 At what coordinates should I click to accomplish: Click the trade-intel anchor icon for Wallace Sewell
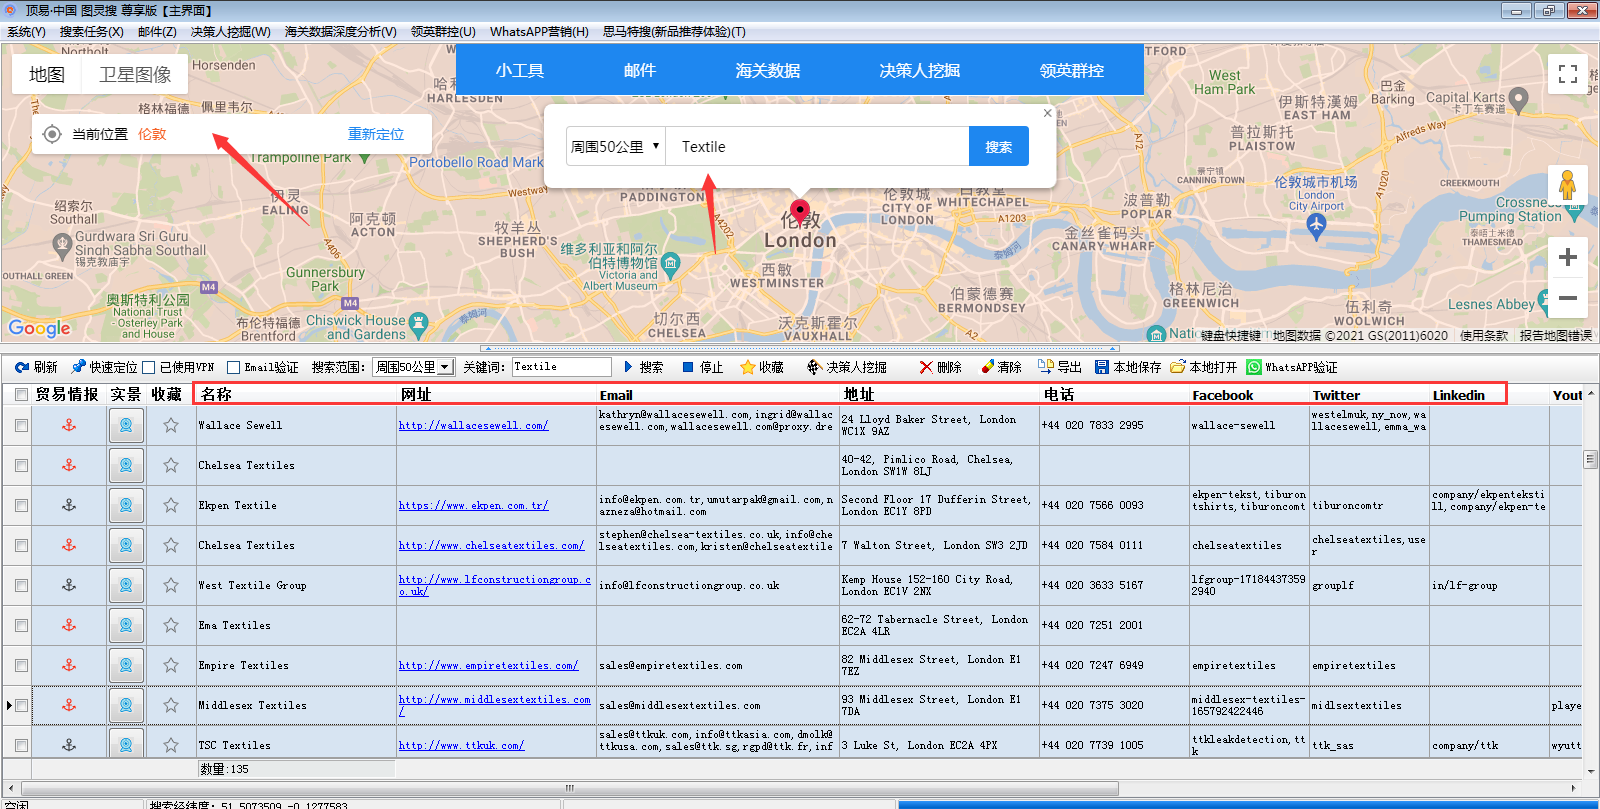tap(69, 425)
